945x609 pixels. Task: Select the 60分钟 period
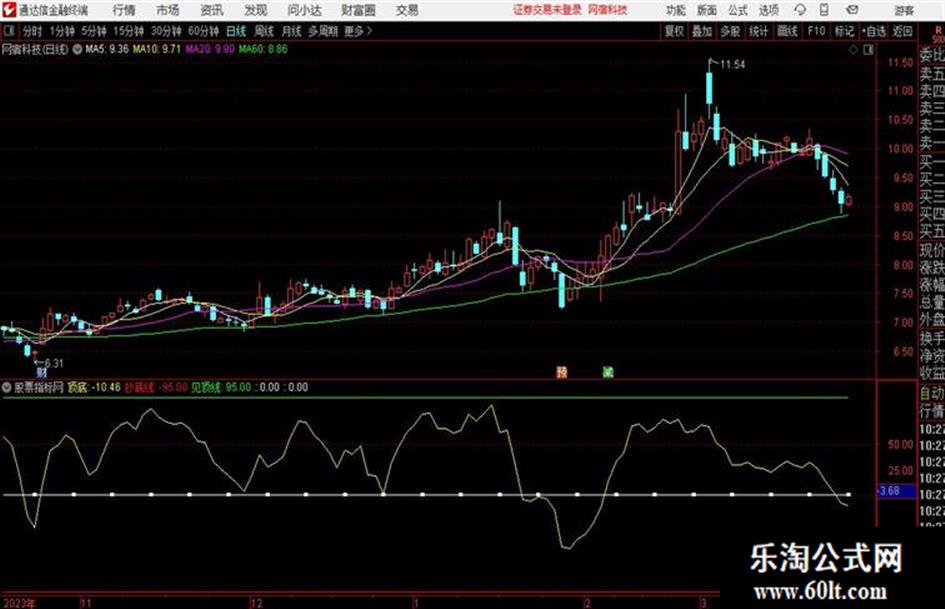coord(203,31)
